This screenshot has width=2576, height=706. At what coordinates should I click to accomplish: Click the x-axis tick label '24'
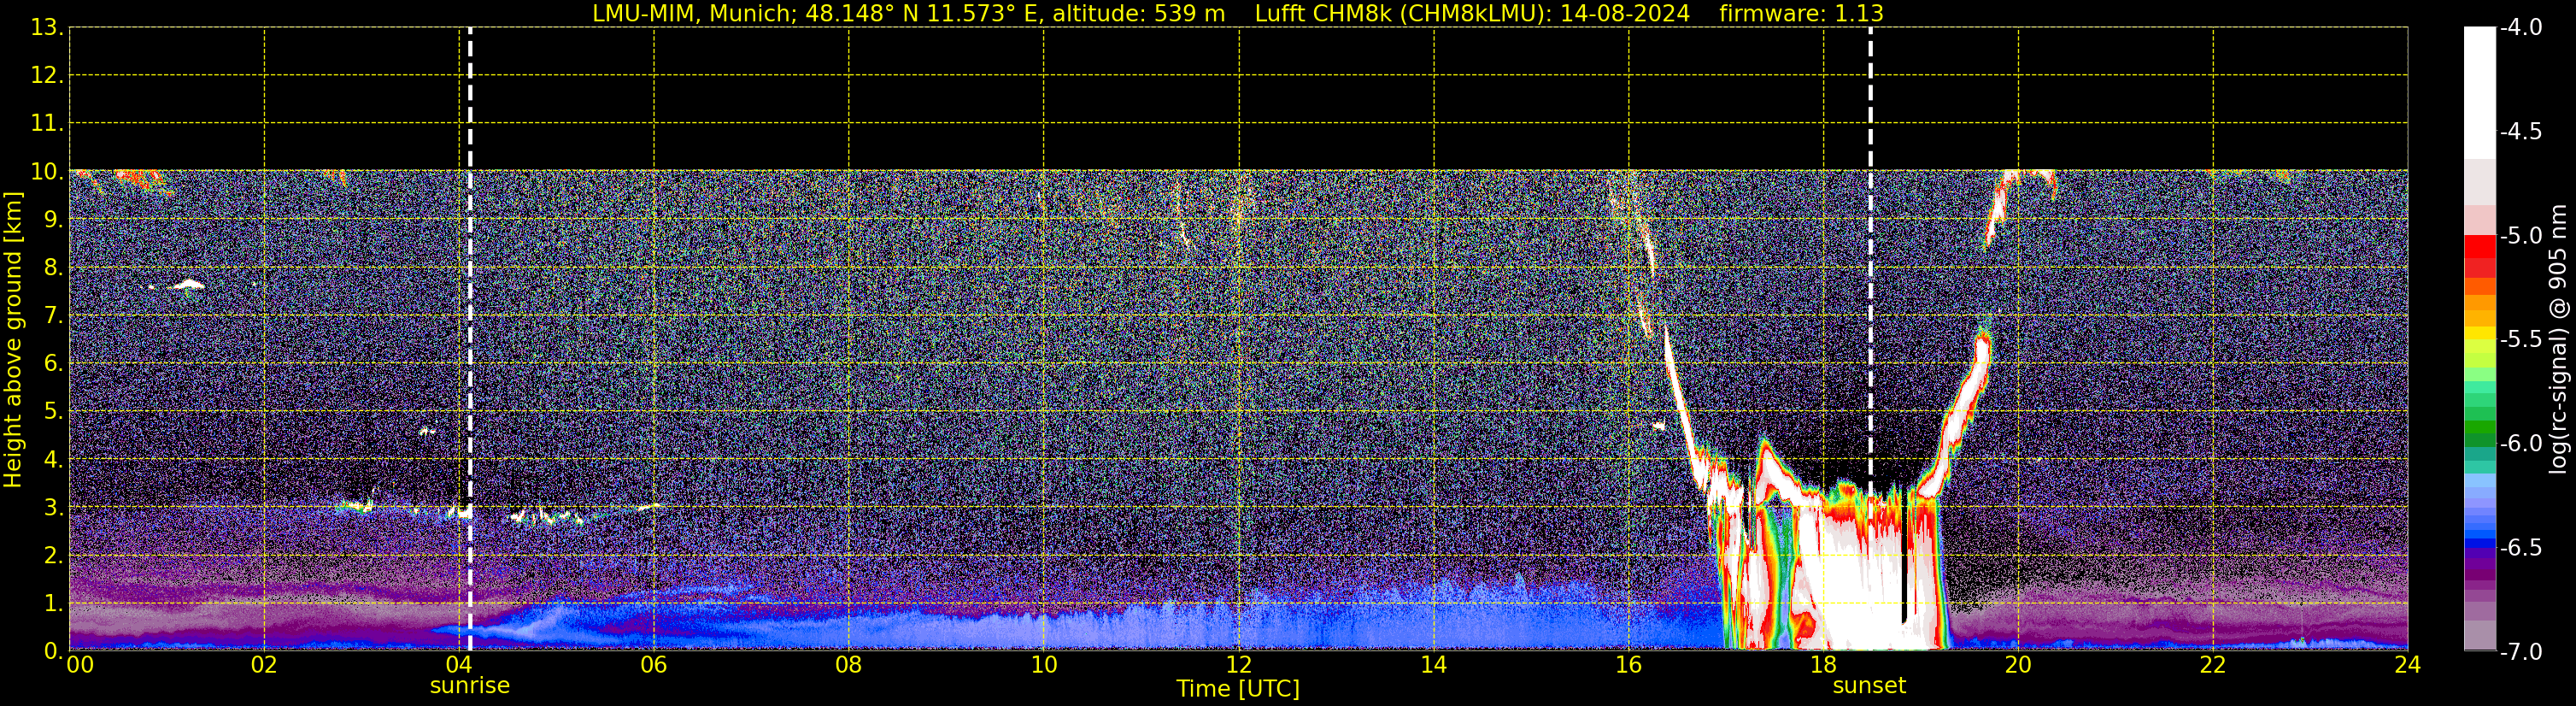(2408, 665)
